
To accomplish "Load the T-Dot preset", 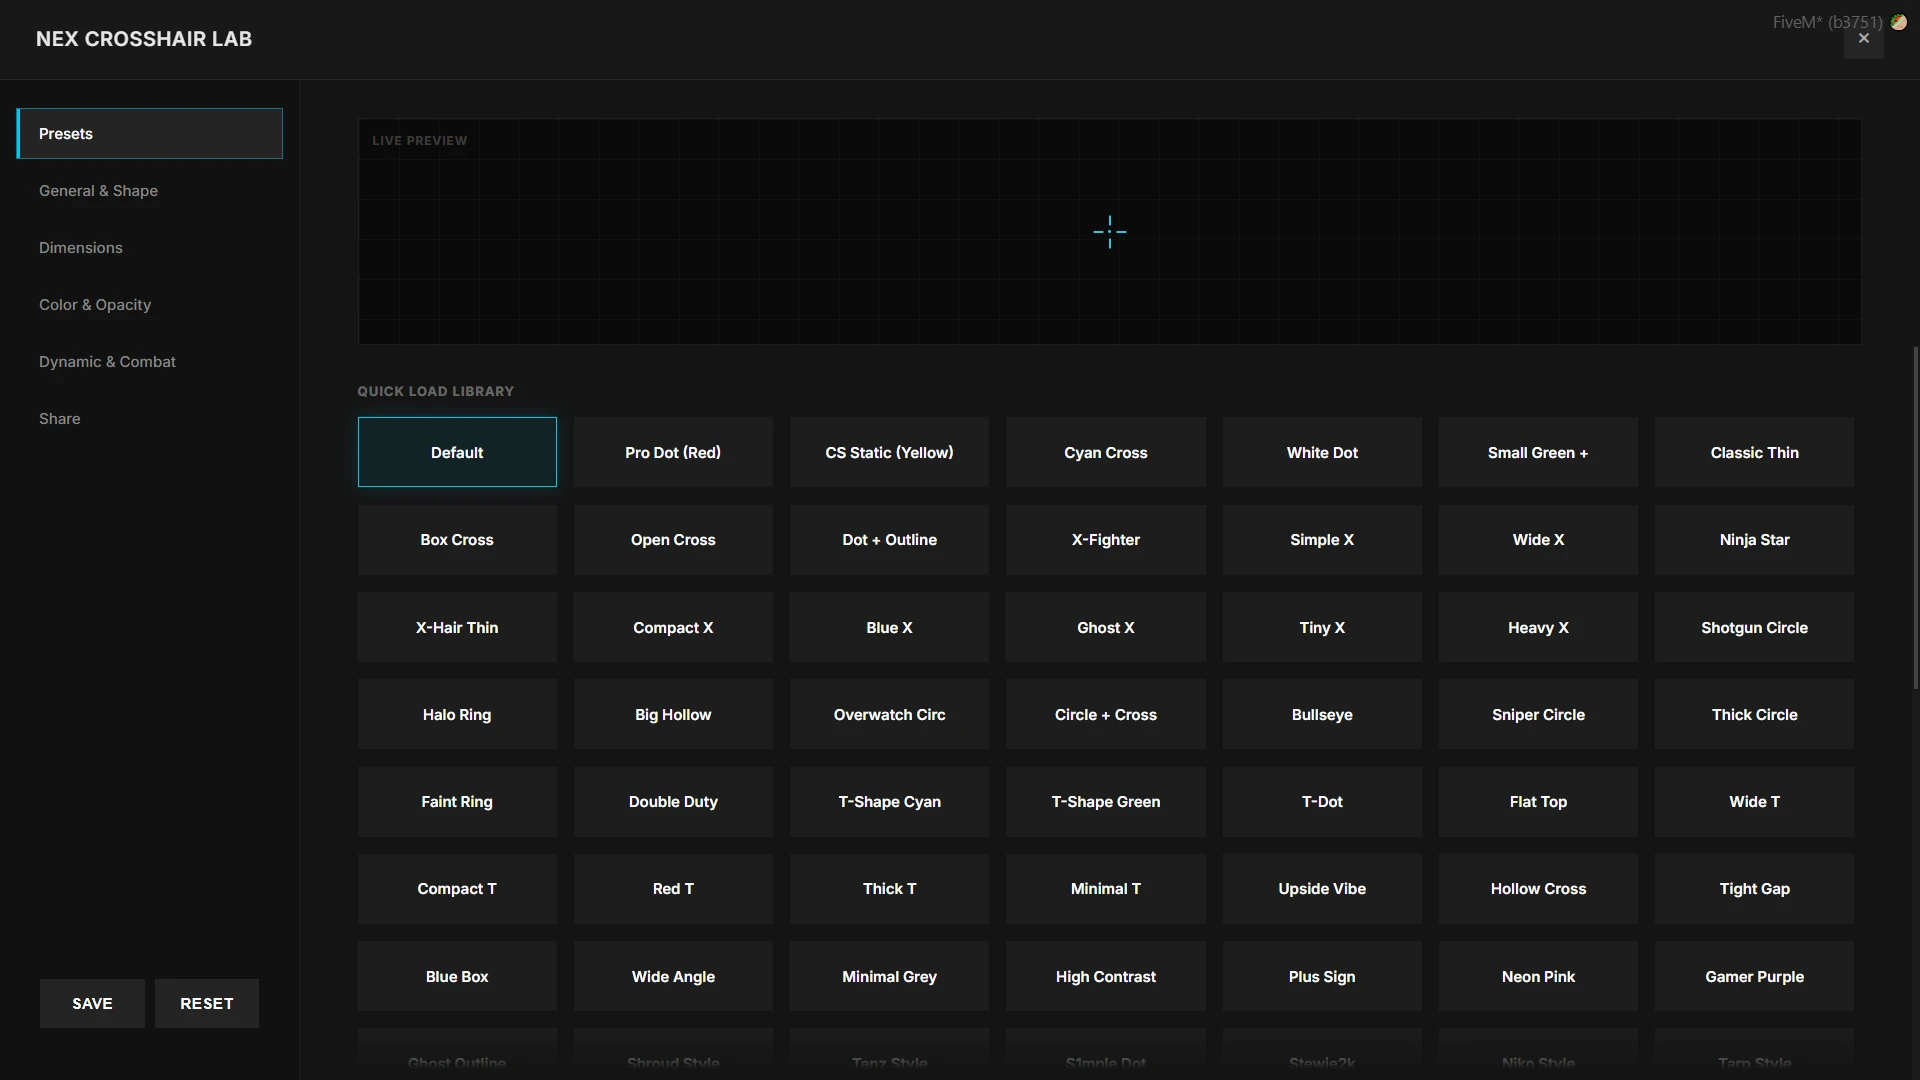I will click(x=1322, y=802).
